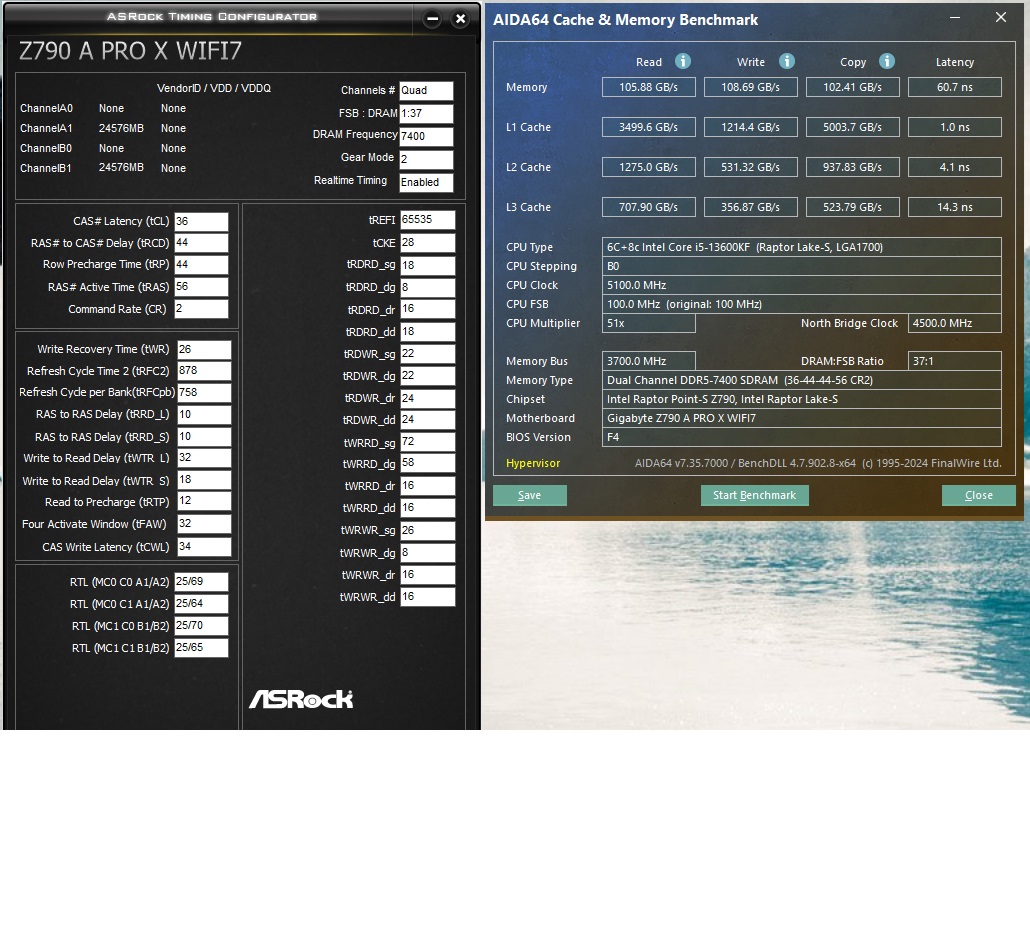Click the FSB : DRAM ratio field
Viewport: 1030px width, 944px height.
pyautogui.click(x=426, y=114)
